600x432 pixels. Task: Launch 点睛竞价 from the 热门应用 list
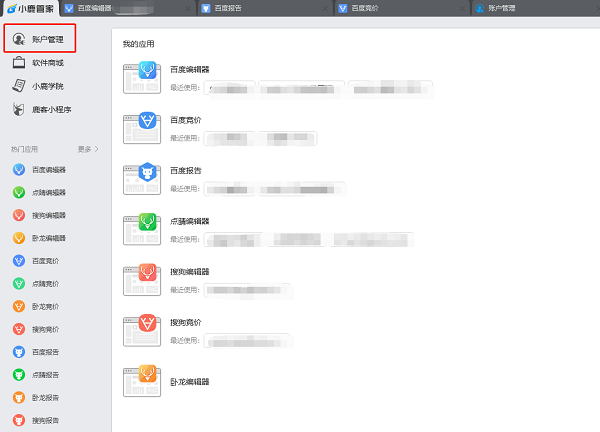tap(36, 284)
